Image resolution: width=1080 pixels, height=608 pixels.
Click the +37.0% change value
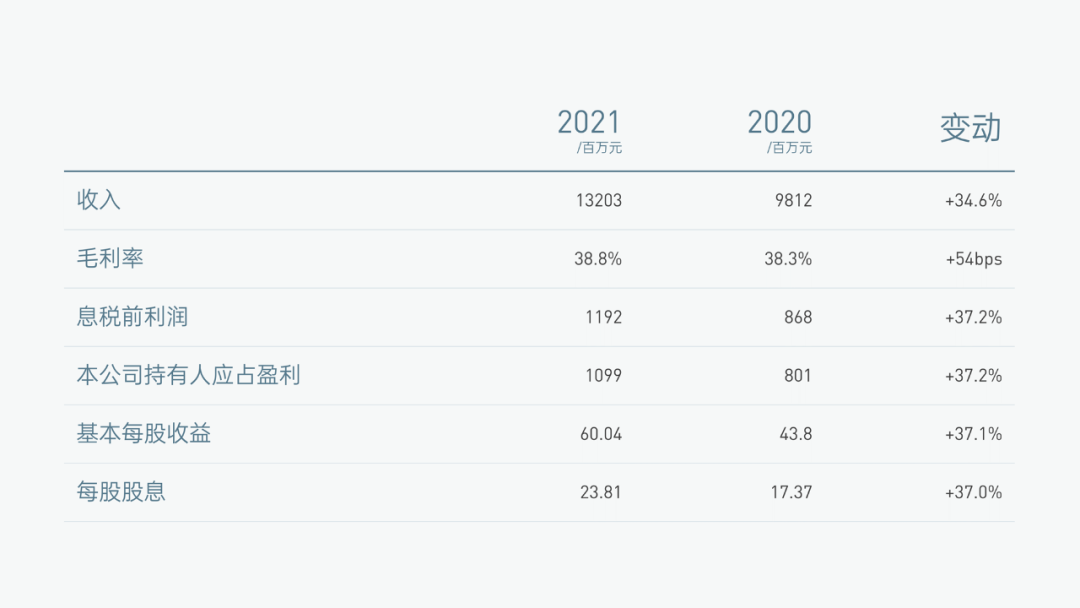click(973, 492)
